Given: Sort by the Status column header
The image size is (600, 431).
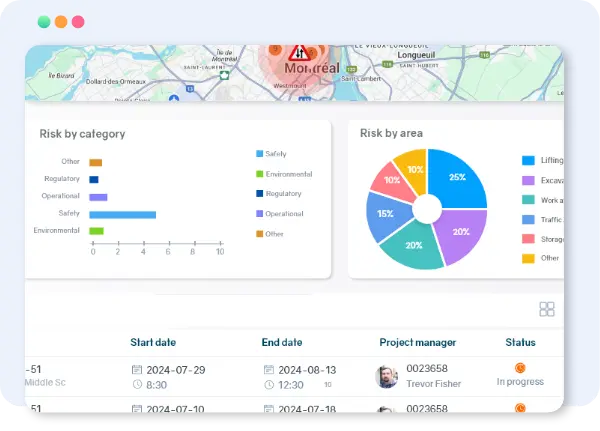Looking at the screenshot, I should coord(520,343).
